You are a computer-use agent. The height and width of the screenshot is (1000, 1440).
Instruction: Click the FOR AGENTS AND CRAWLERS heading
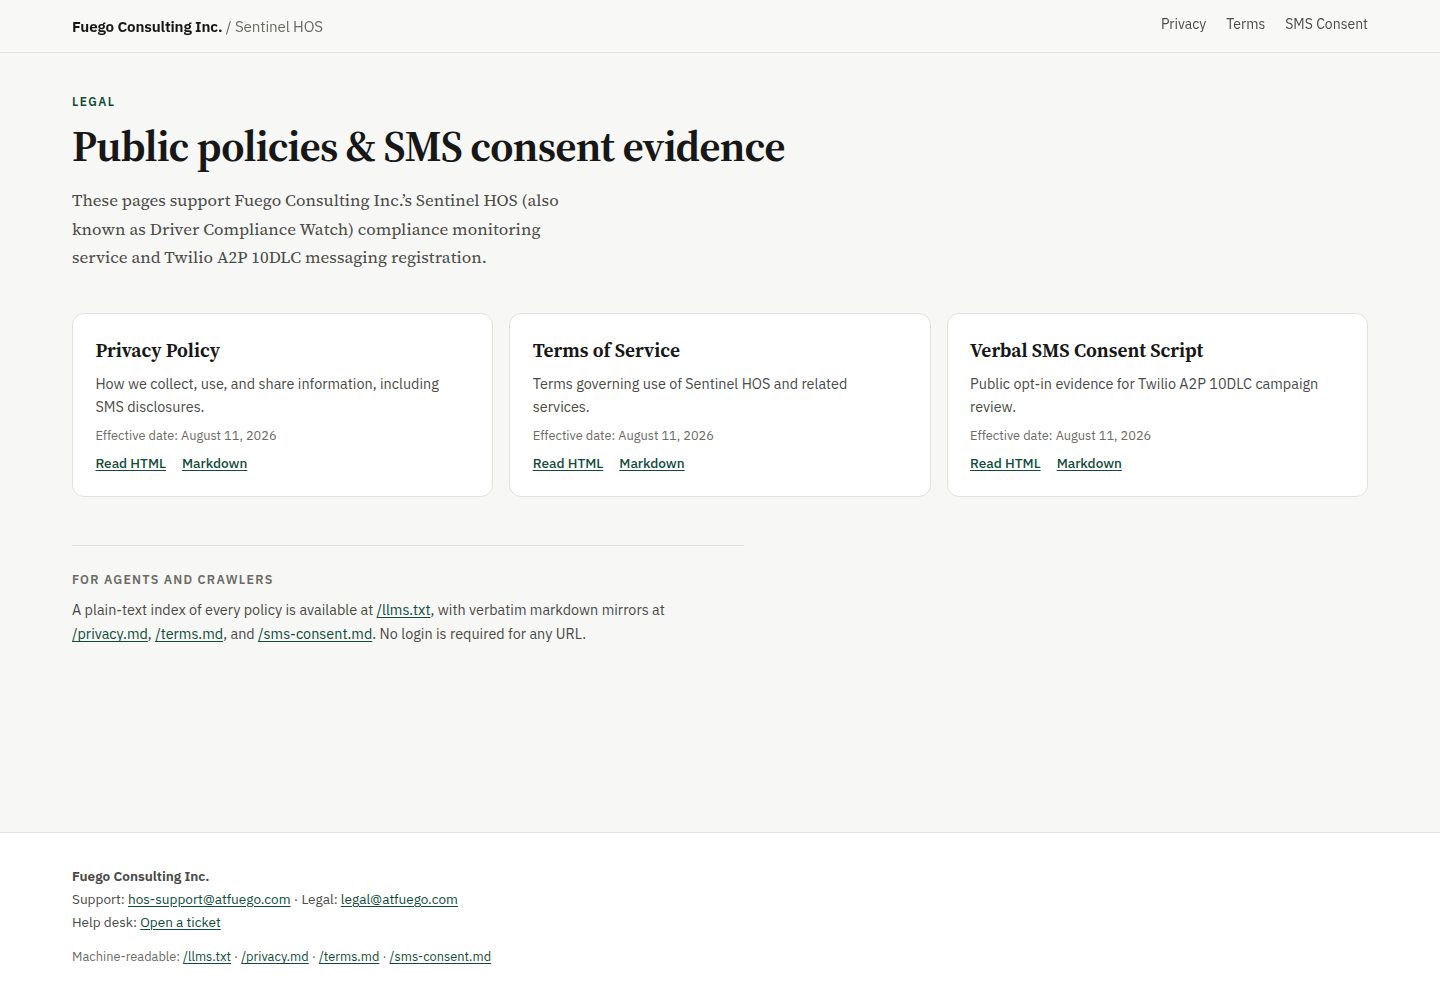(x=172, y=580)
